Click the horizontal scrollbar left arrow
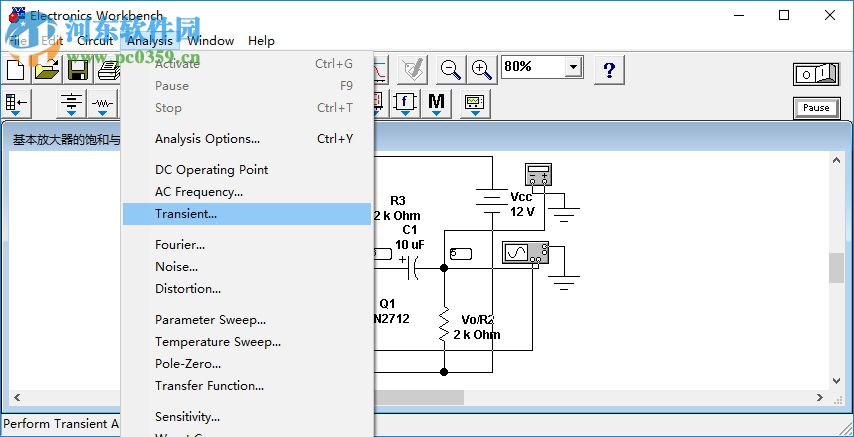 coord(16,398)
